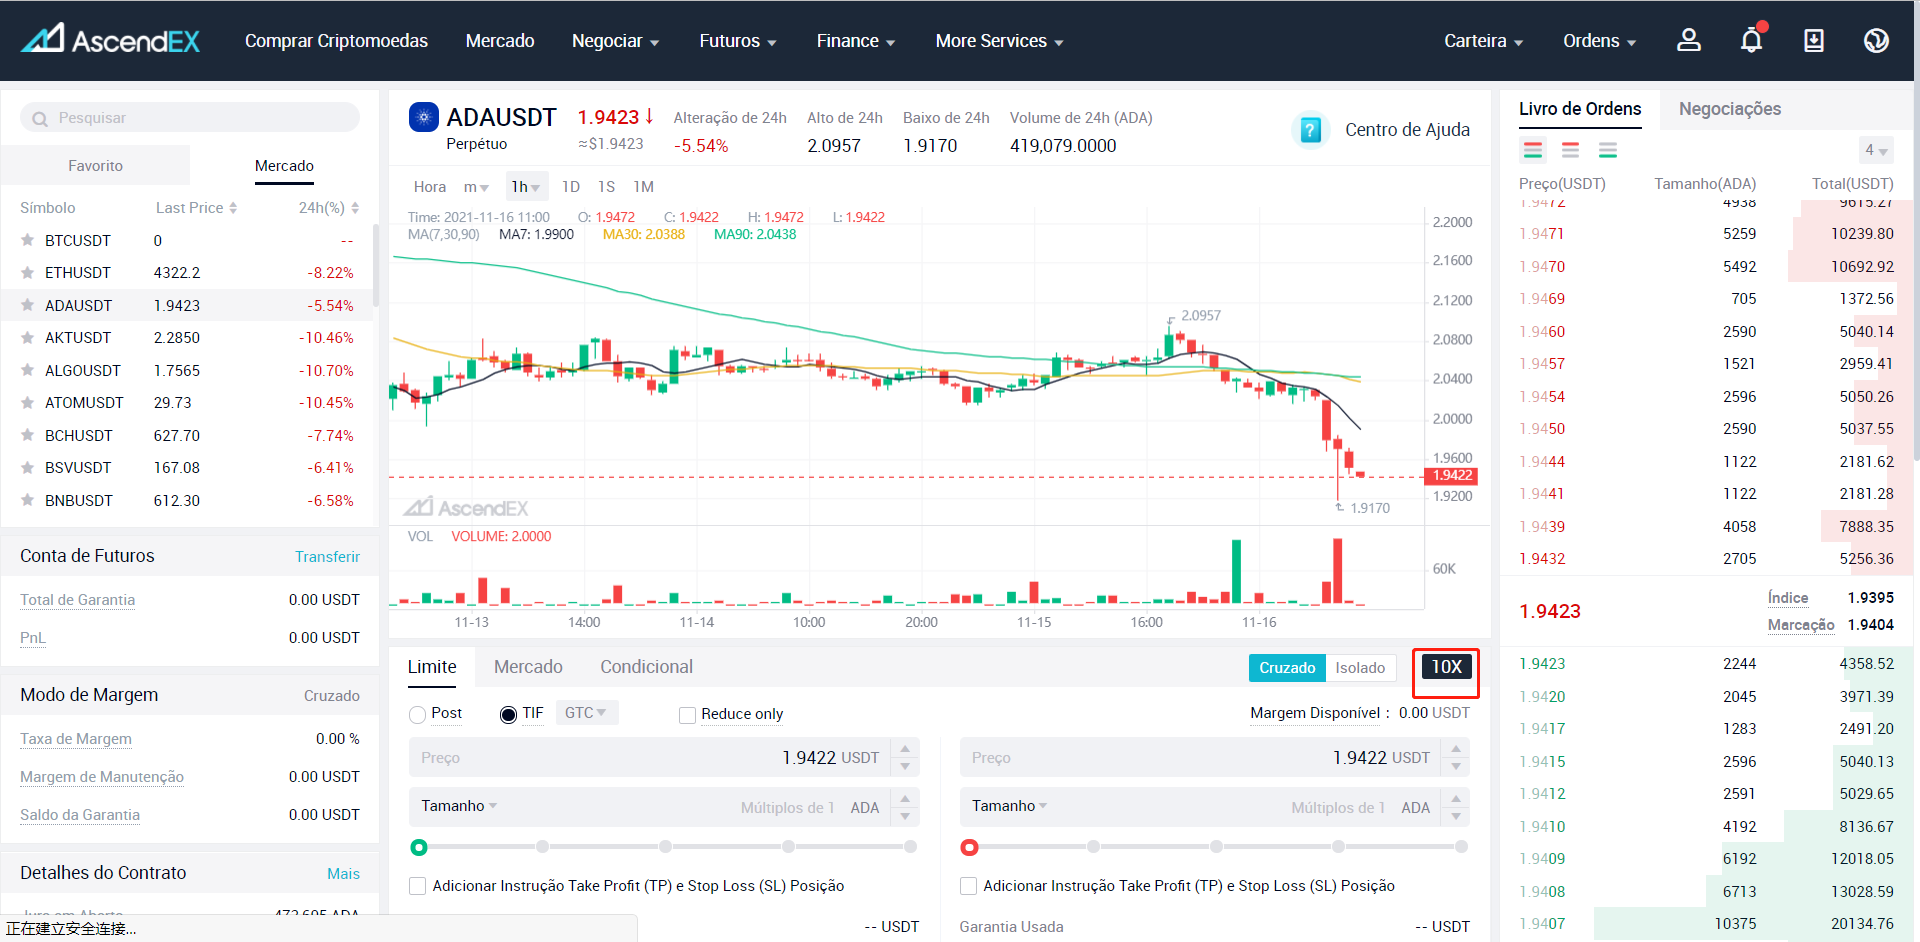The image size is (1920, 942).
Task: Open the Ordens dropdown menu
Action: point(1599,41)
